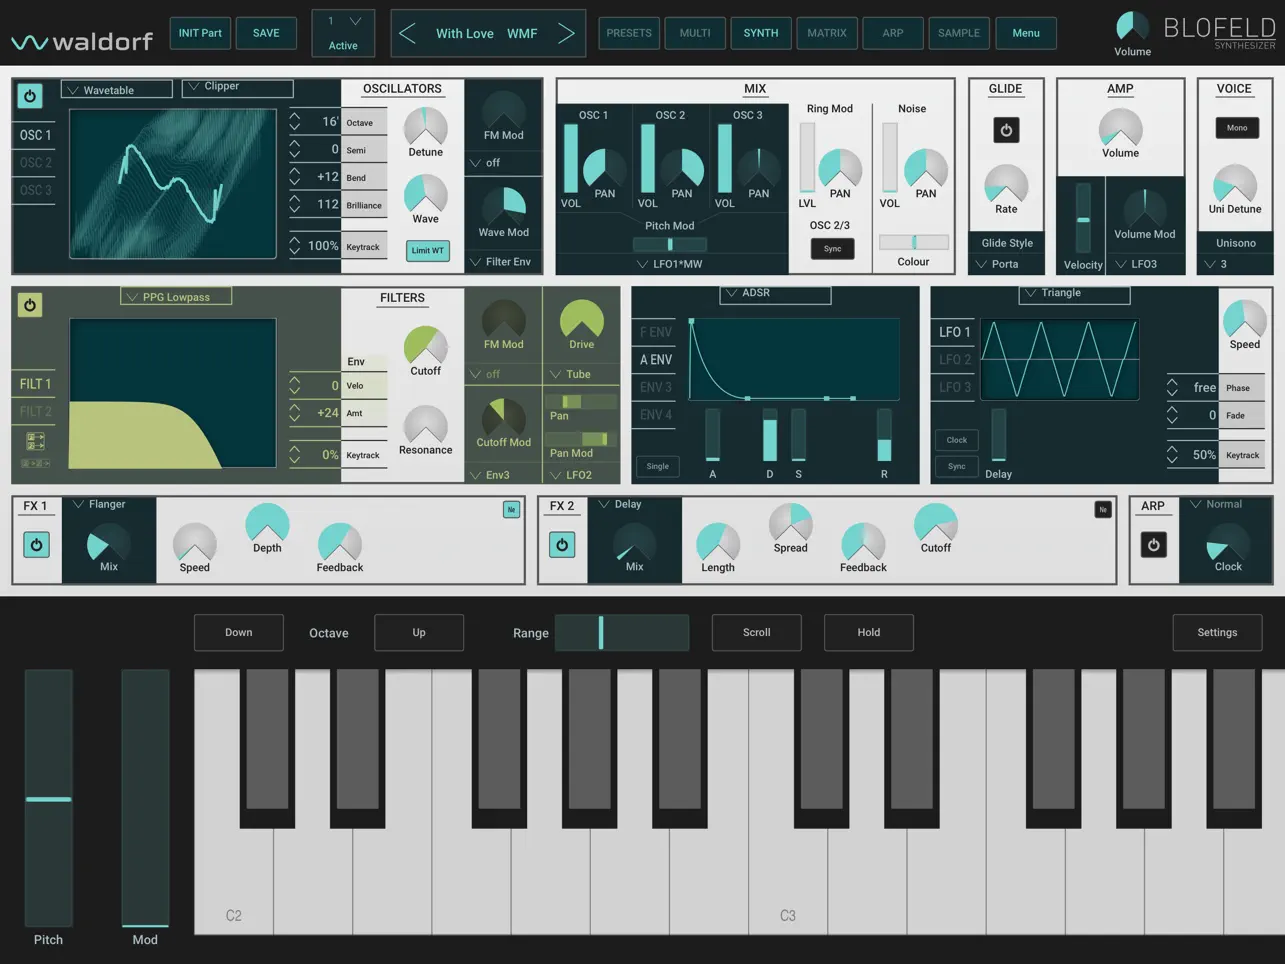Viewport: 1285px width, 964px height.
Task: Click the Waldorf logo
Action: pos(80,40)
